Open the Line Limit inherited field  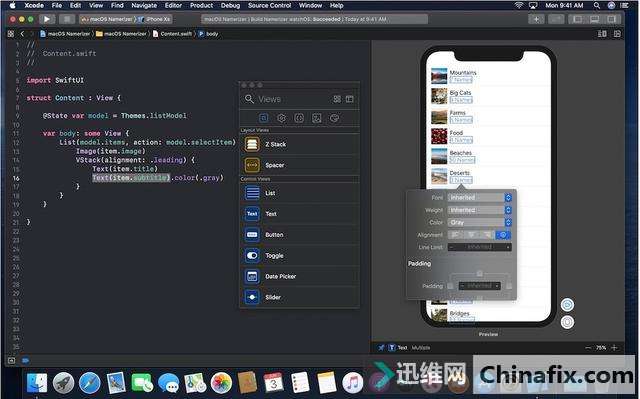point(480,247)
